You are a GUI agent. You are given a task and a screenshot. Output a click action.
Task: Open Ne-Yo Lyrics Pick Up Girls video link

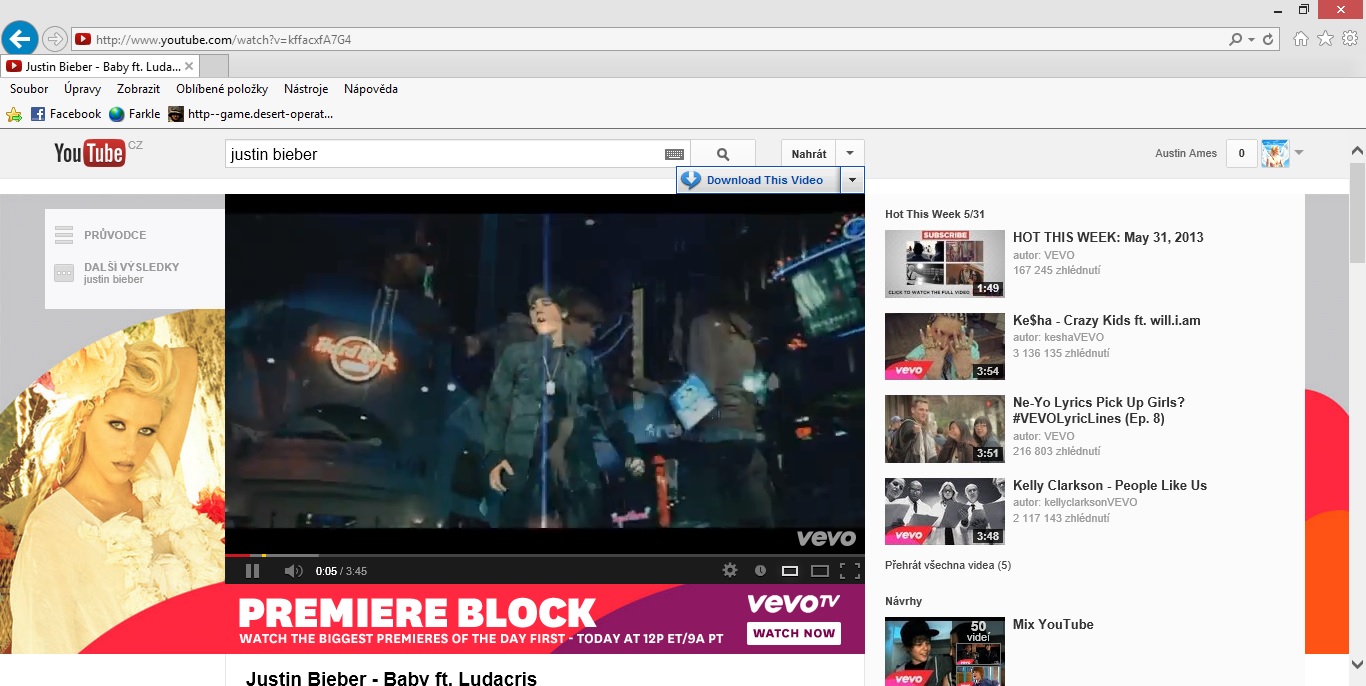click(x=1099, y=410)
